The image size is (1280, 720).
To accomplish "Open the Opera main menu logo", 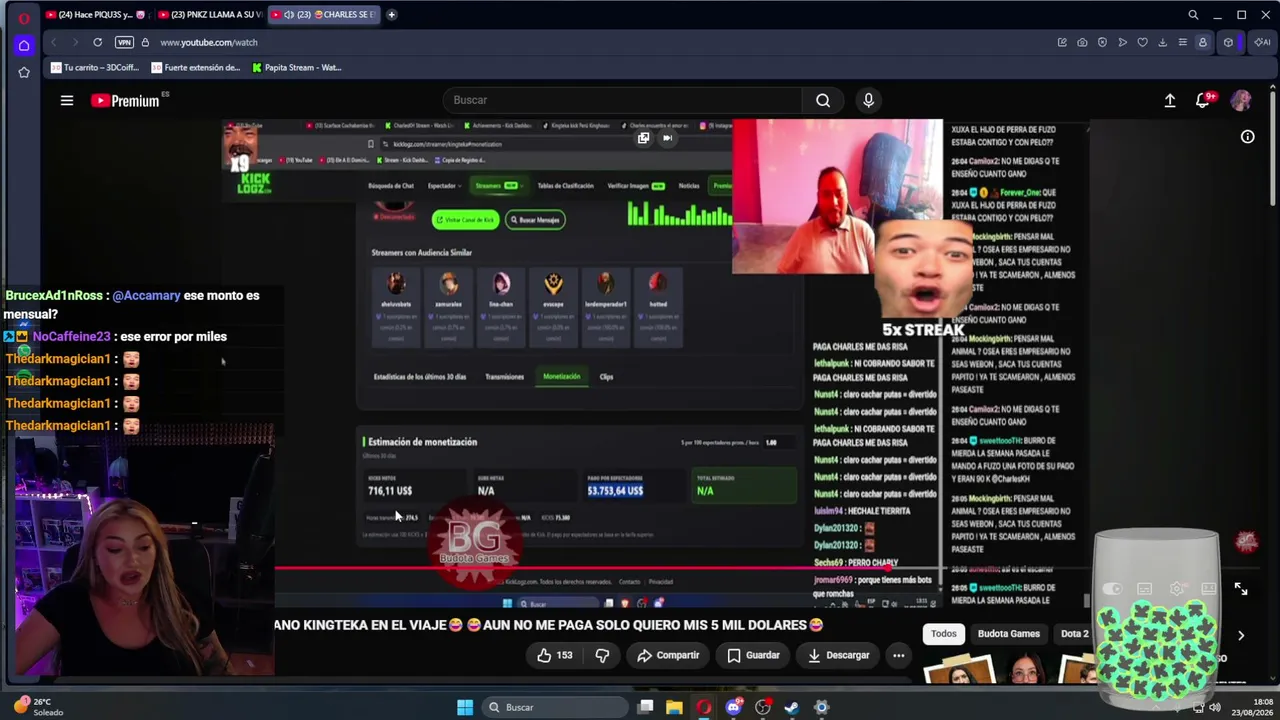I will click(x=24, y=16).
